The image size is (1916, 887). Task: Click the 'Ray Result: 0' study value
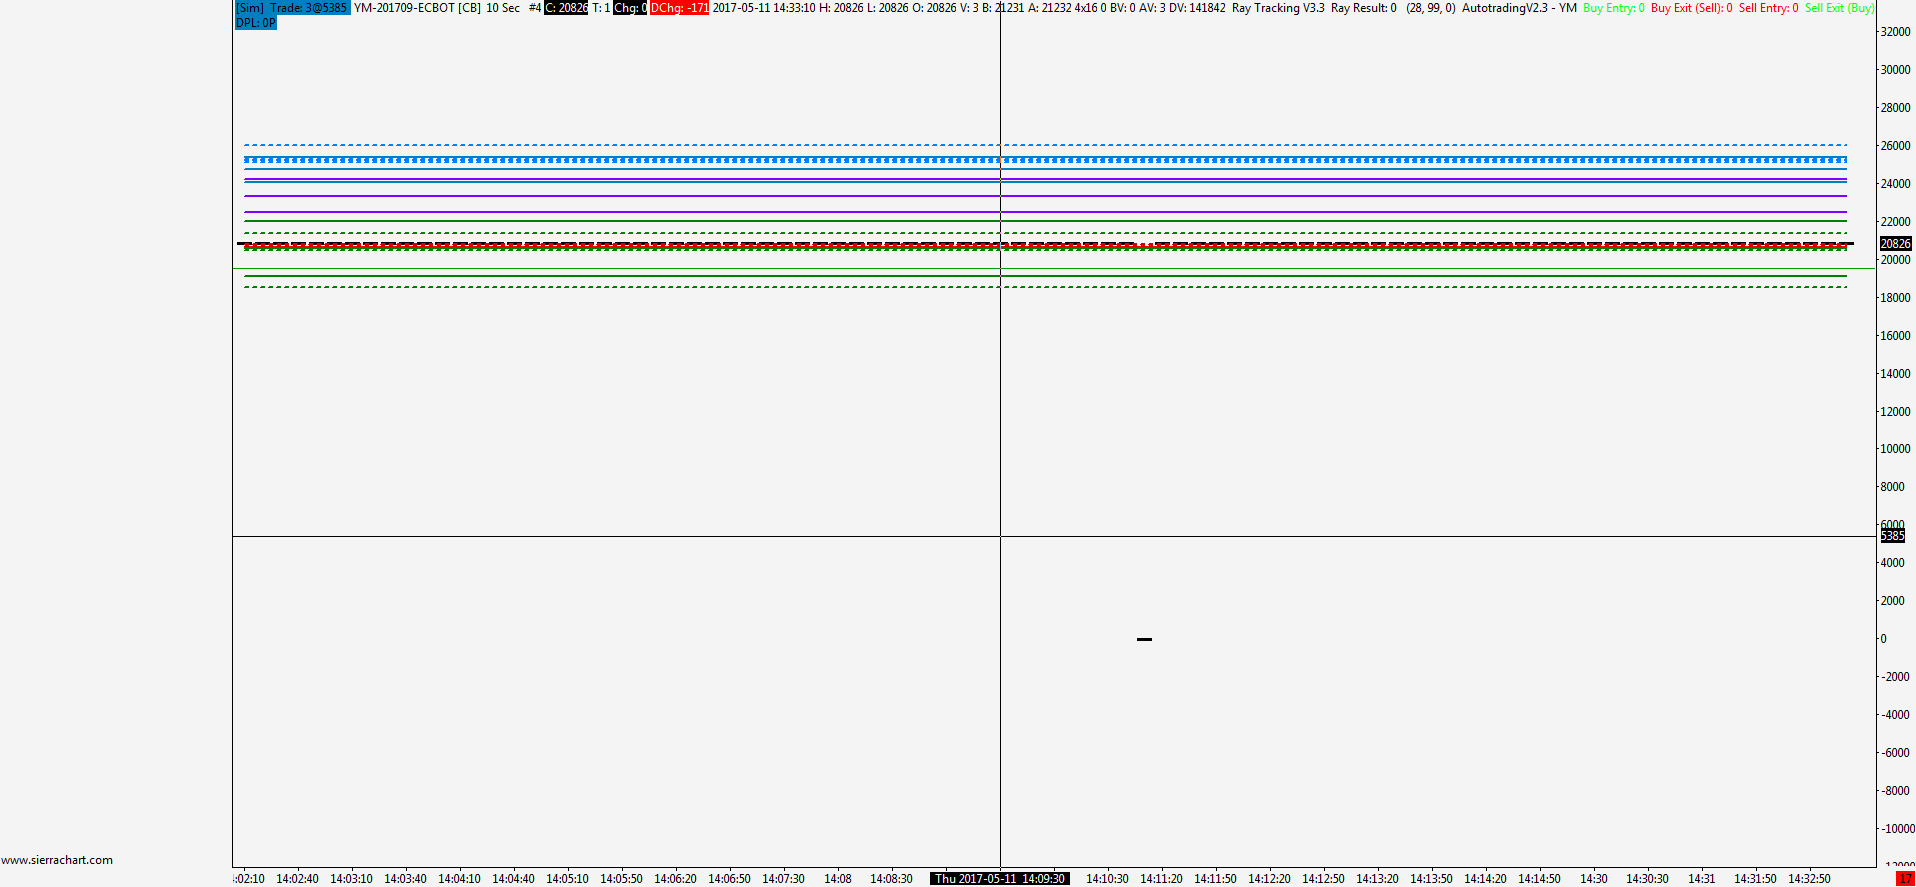(x=1364, y=8)
